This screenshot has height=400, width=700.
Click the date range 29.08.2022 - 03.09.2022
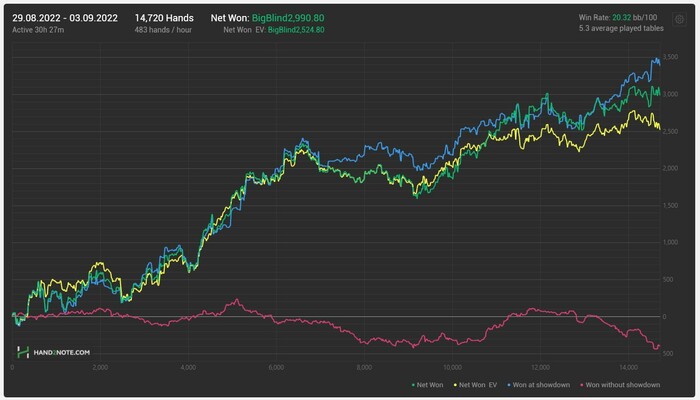point(65,18)
